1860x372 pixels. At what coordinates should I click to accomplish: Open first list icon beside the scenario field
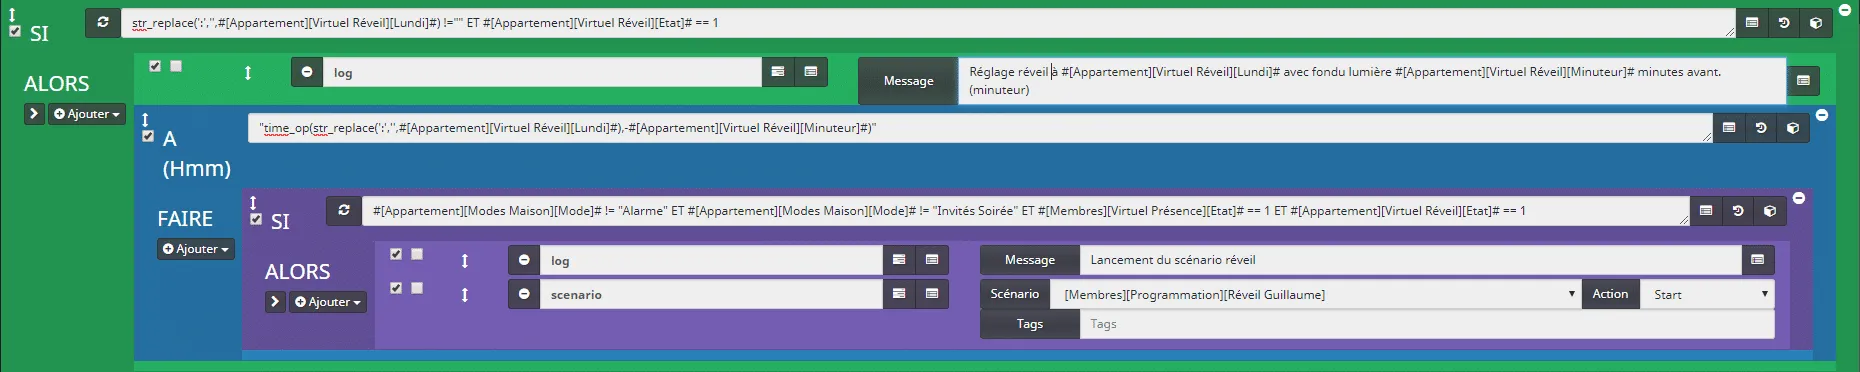point(899,294)
